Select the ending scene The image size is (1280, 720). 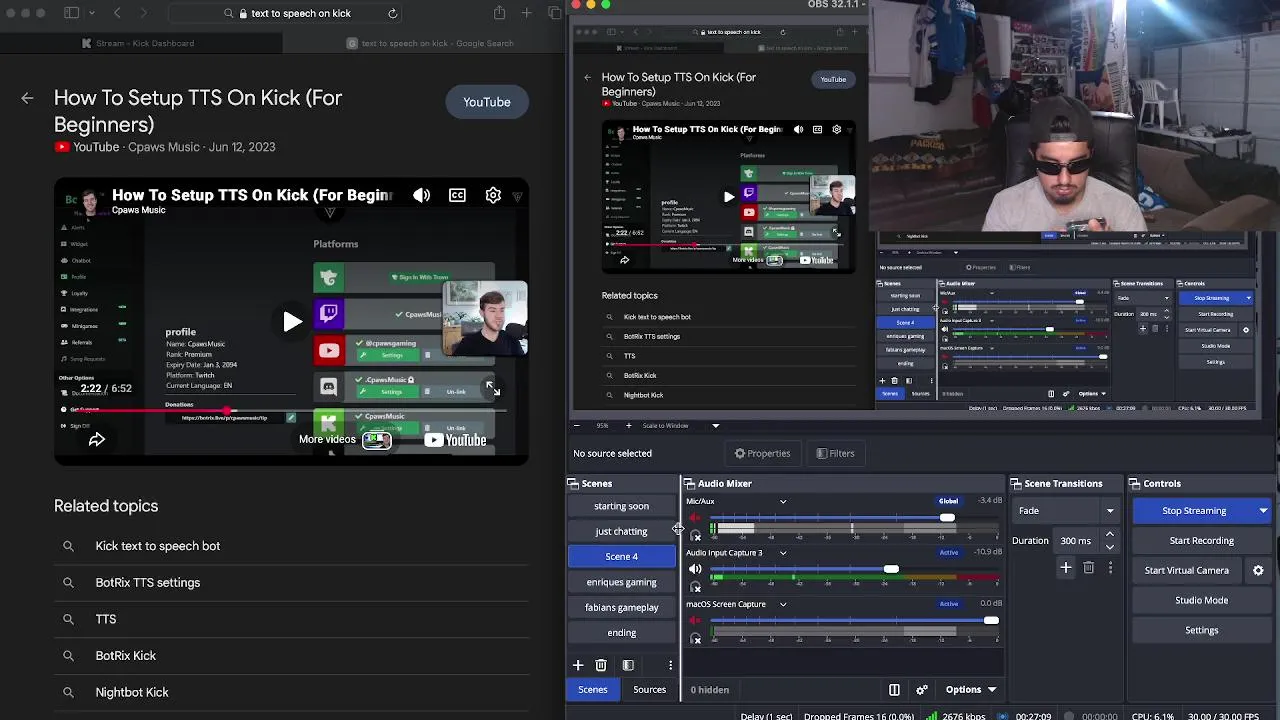pos(621,633)
